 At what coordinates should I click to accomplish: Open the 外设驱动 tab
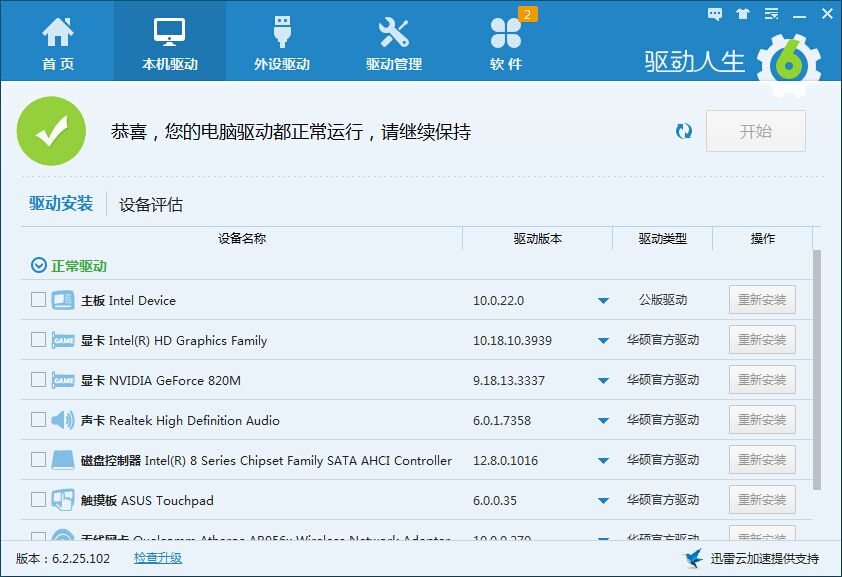click(282, 42)
